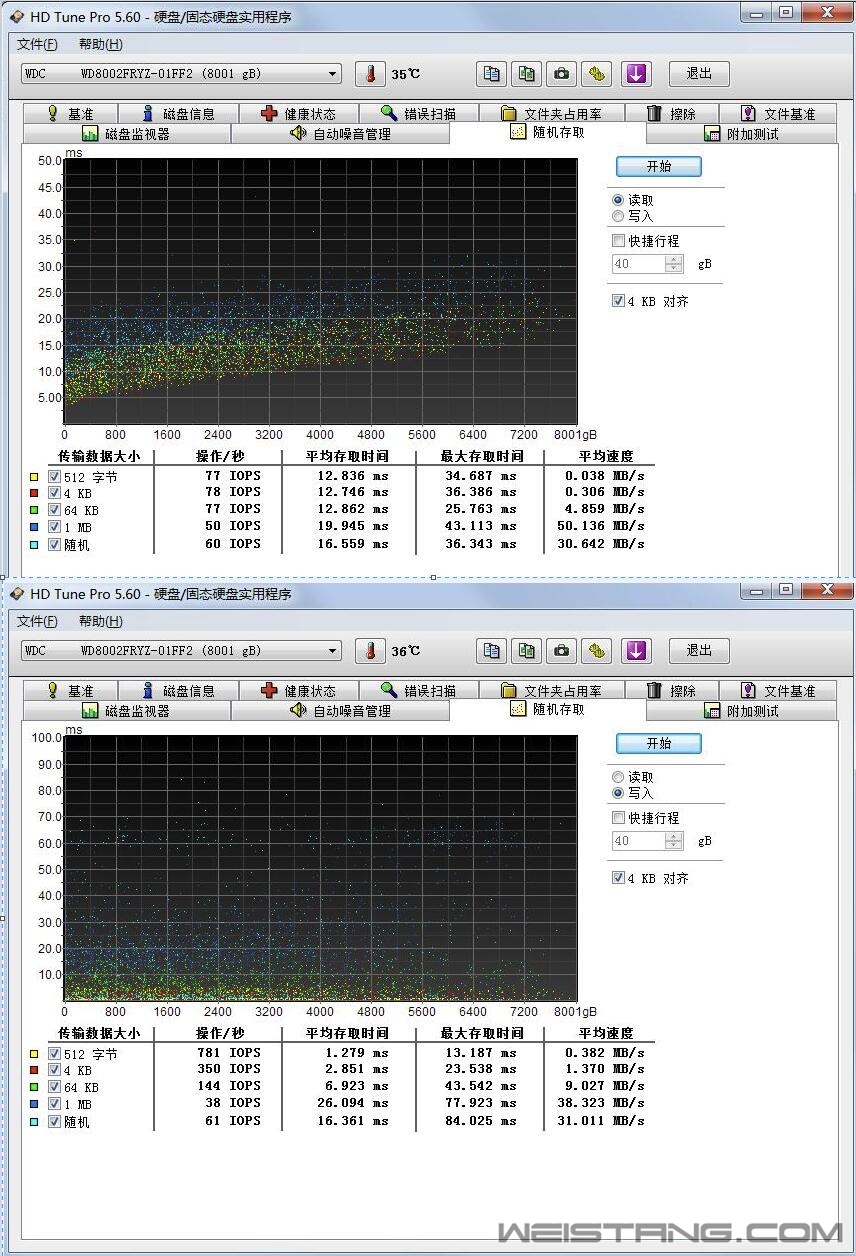Click the 12.836 ms average access value
The image size is (856, 1256).
(352, 476)
